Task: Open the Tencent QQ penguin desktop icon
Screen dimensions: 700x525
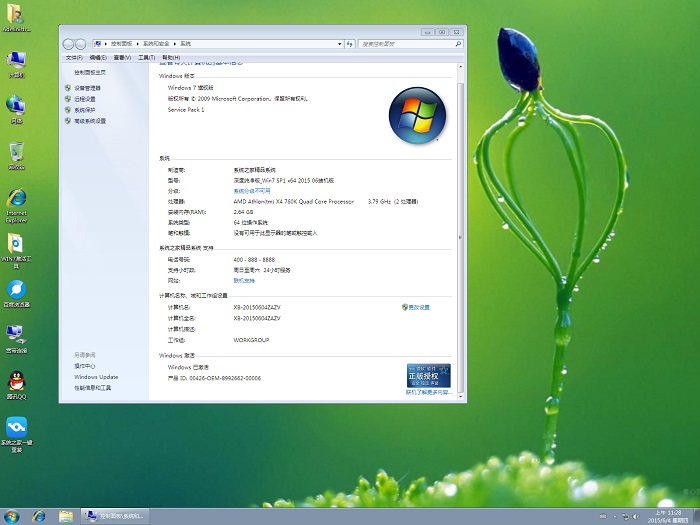Action: point(16,381)
